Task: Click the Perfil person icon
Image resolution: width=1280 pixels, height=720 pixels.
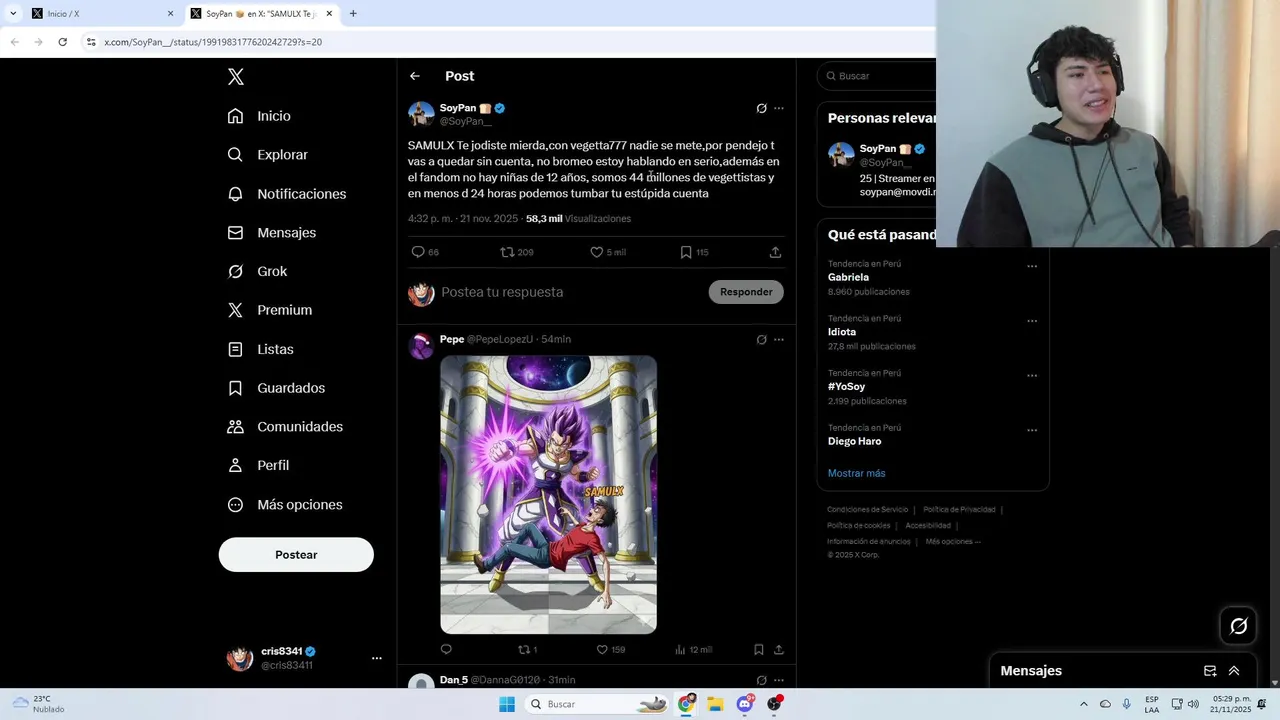Action: click(235, 465)
